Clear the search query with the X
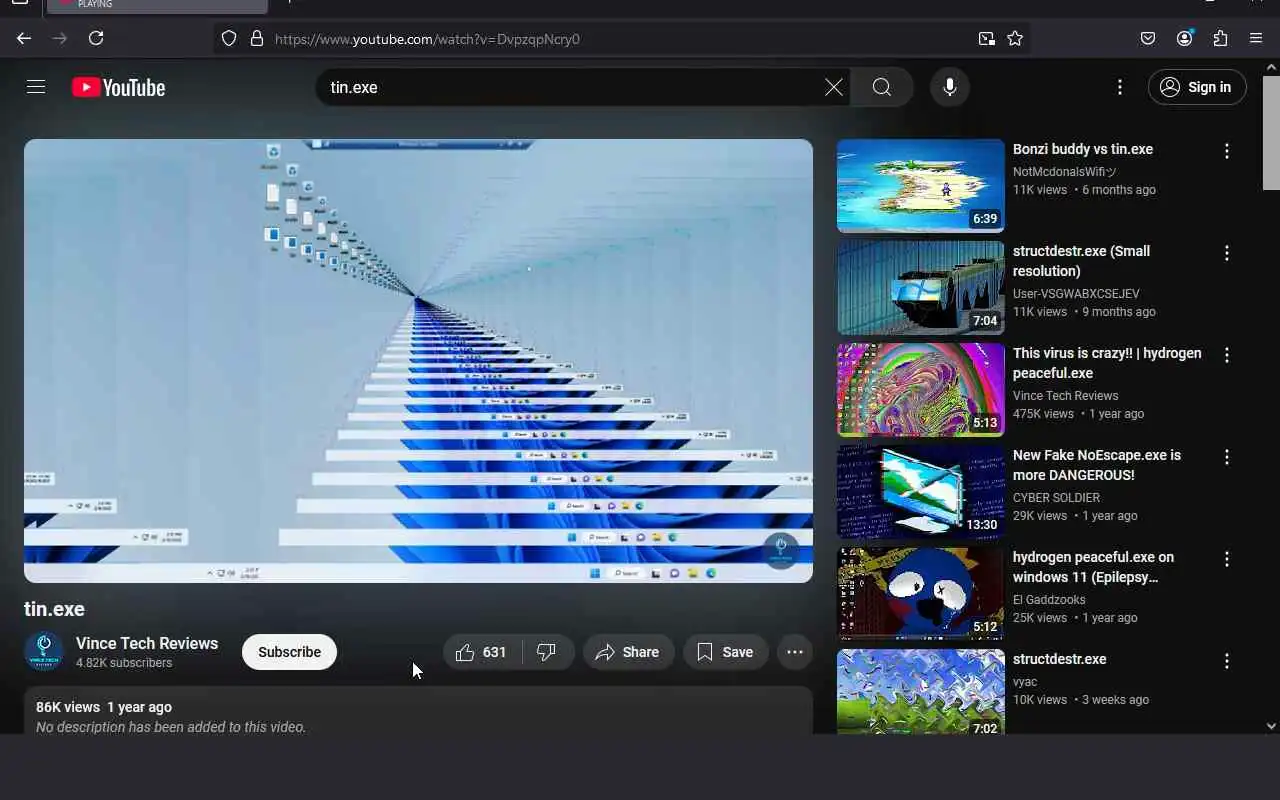This screenshot has height=800, width=1280. click(x=833, y=87)
